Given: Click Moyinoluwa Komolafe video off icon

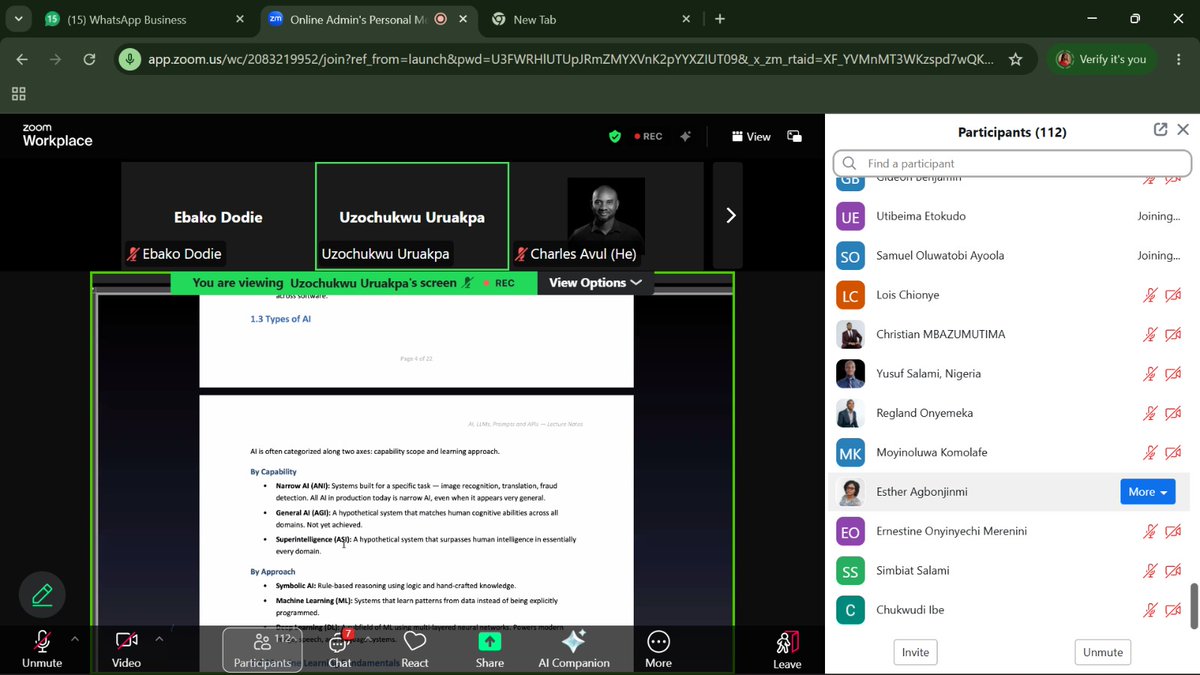Looking at the screenshot, I should (x=1174, y=452).
